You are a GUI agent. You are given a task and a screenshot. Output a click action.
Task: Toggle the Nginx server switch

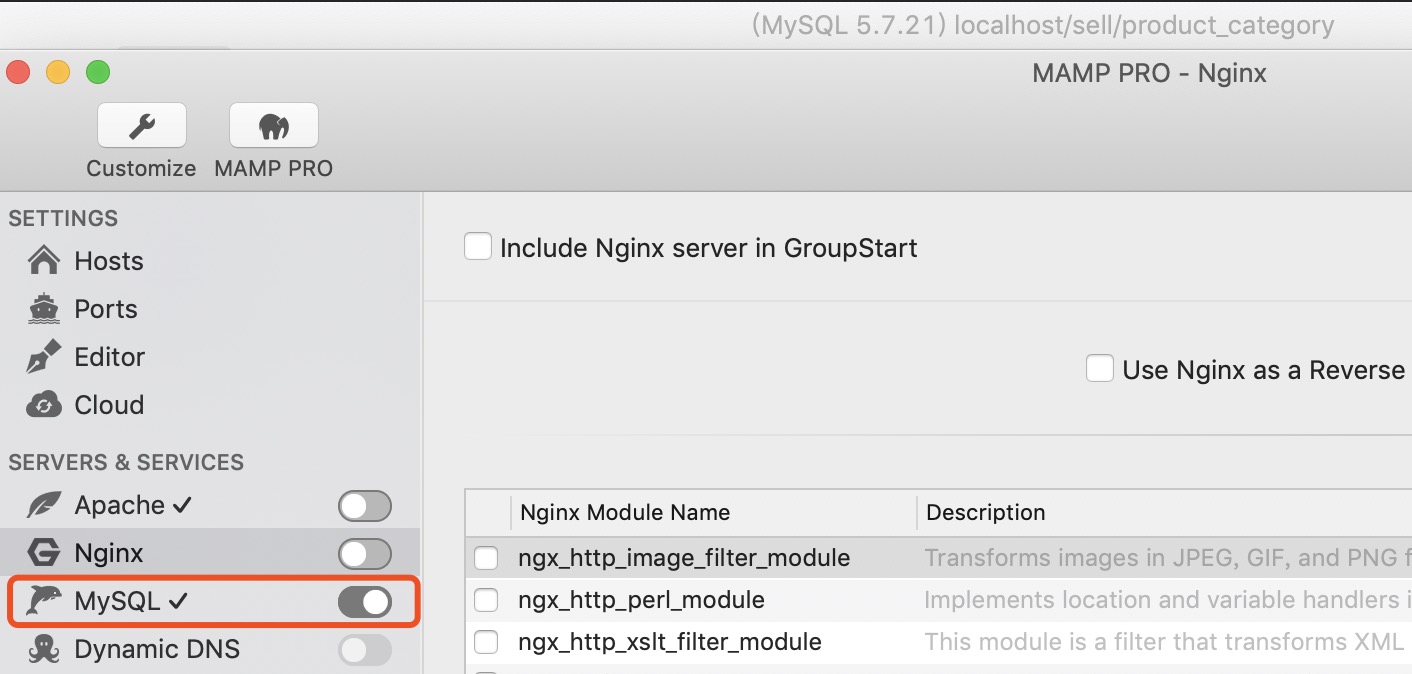coord(364,553)
